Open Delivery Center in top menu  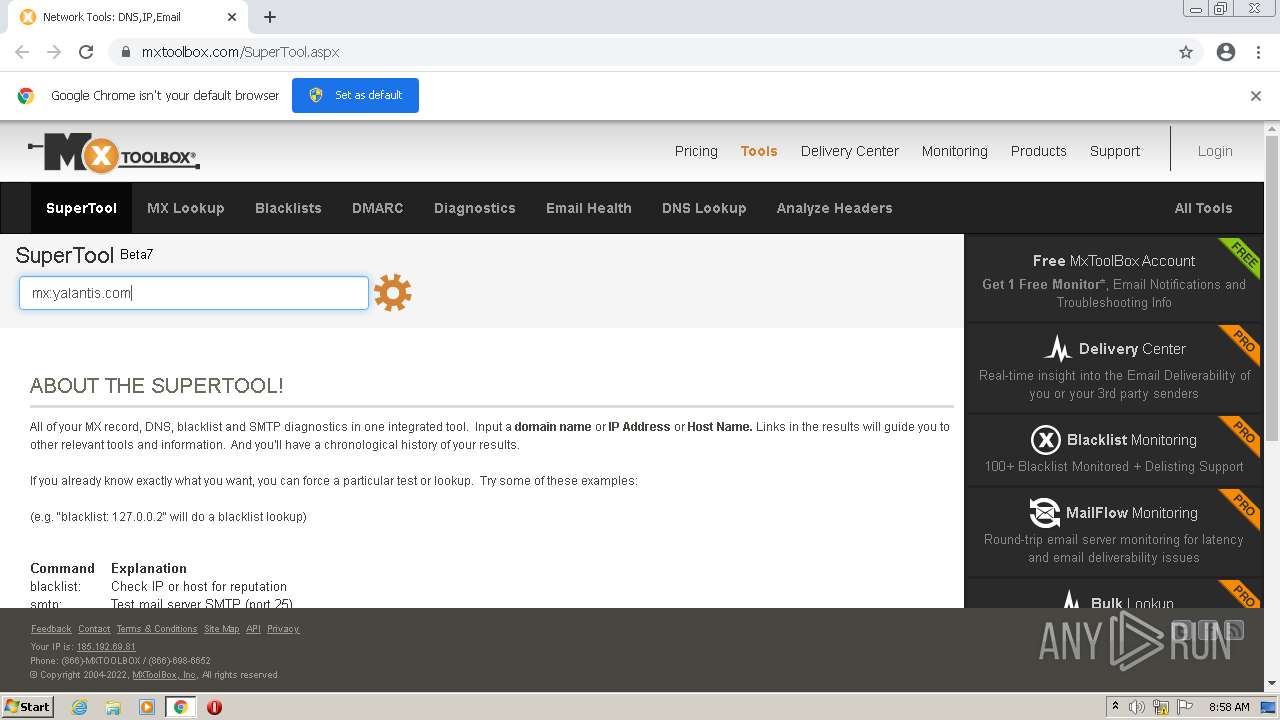tap(850, 151)
